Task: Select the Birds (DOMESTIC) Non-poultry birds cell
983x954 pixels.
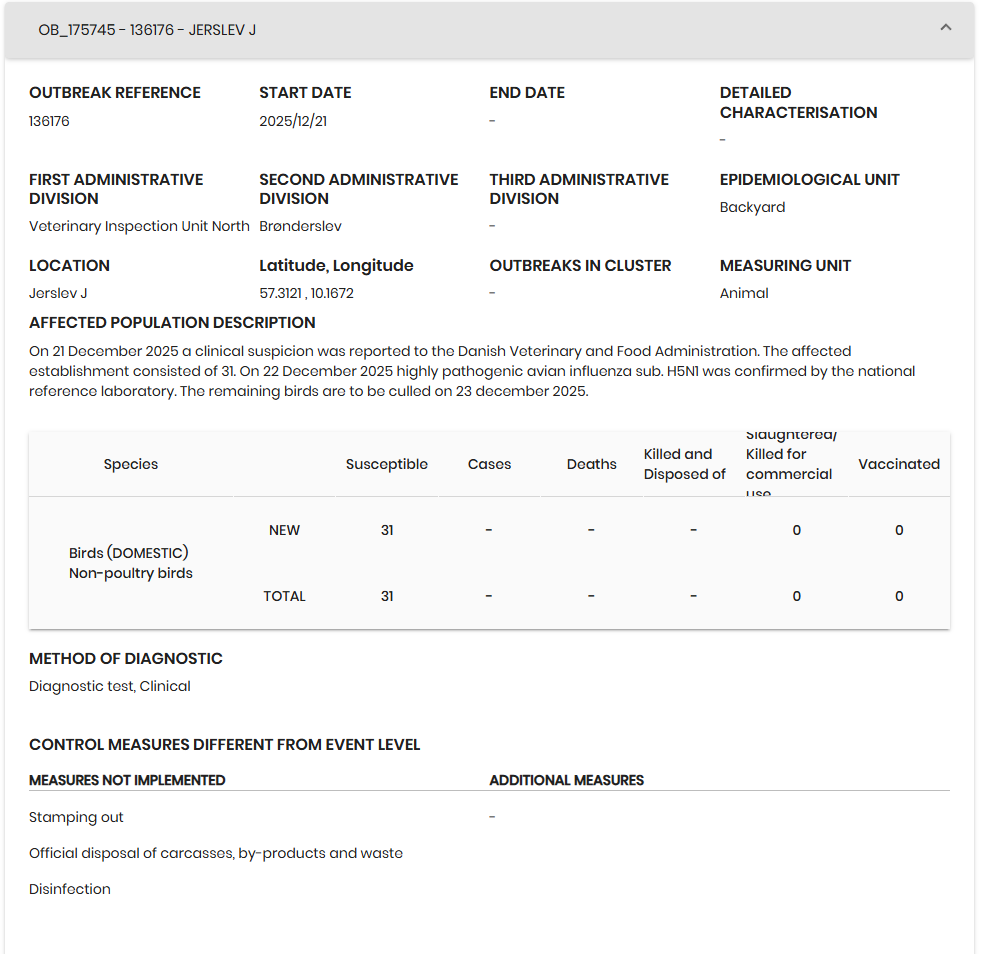Action: 130,563
